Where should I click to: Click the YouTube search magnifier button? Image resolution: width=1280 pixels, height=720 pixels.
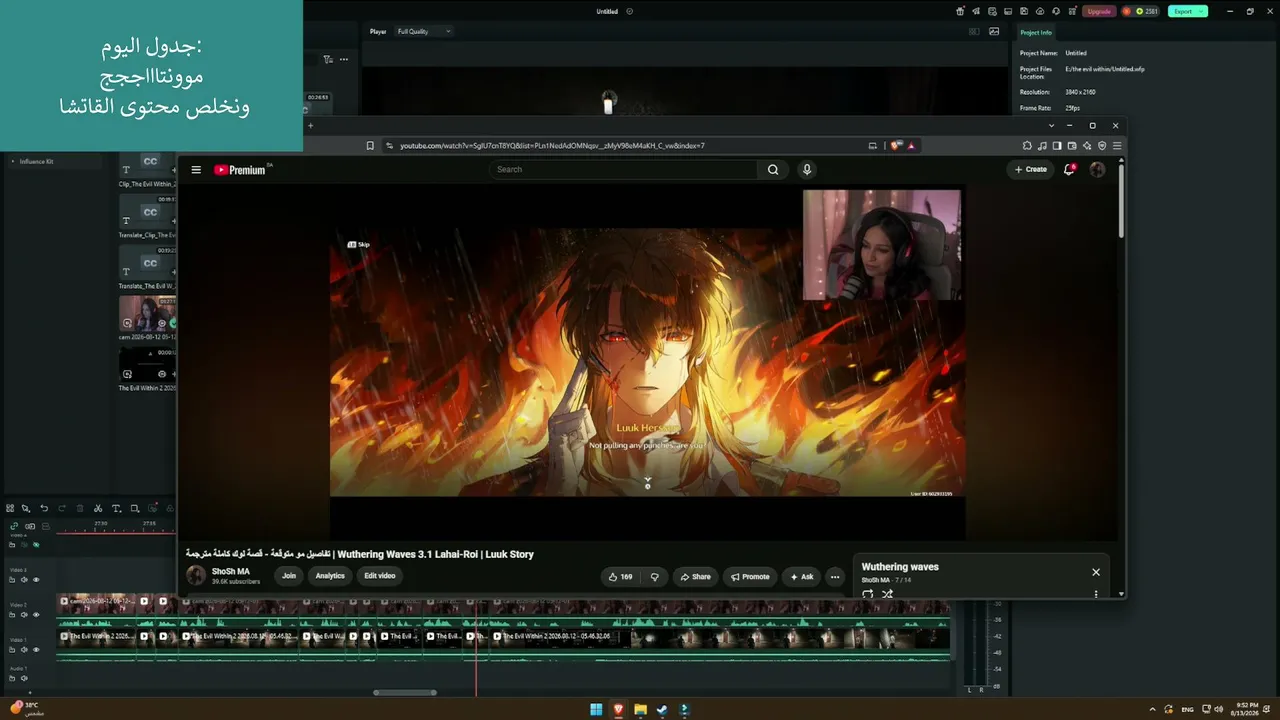click(x=773, y=170)
